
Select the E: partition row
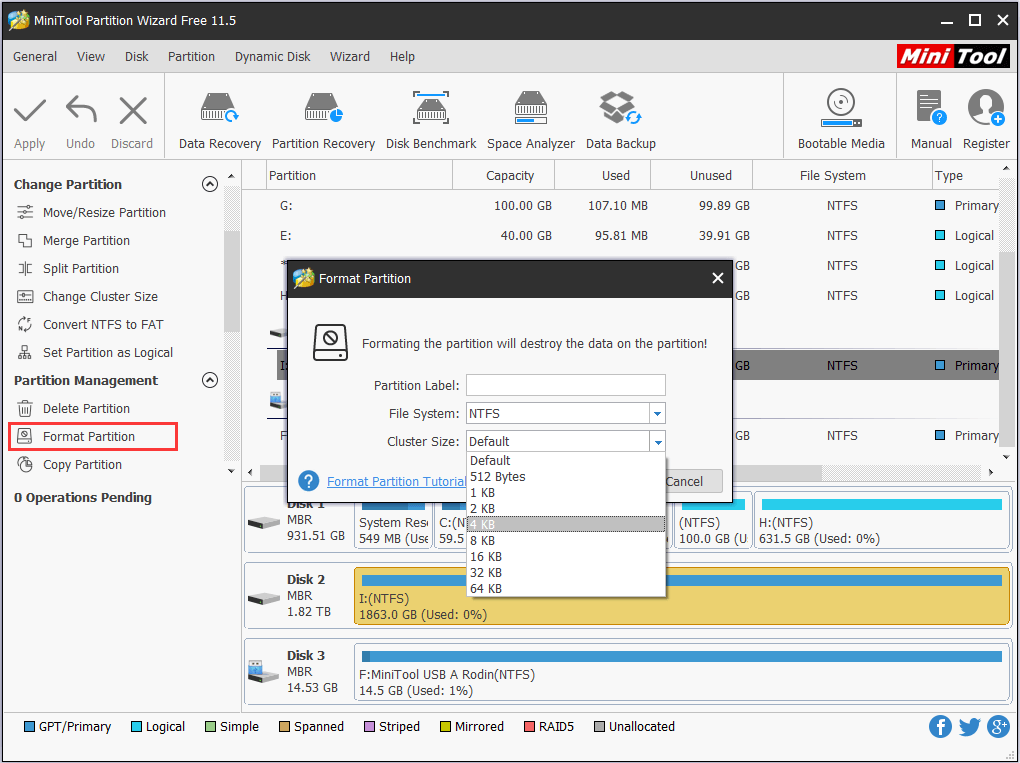click(621, 235)
